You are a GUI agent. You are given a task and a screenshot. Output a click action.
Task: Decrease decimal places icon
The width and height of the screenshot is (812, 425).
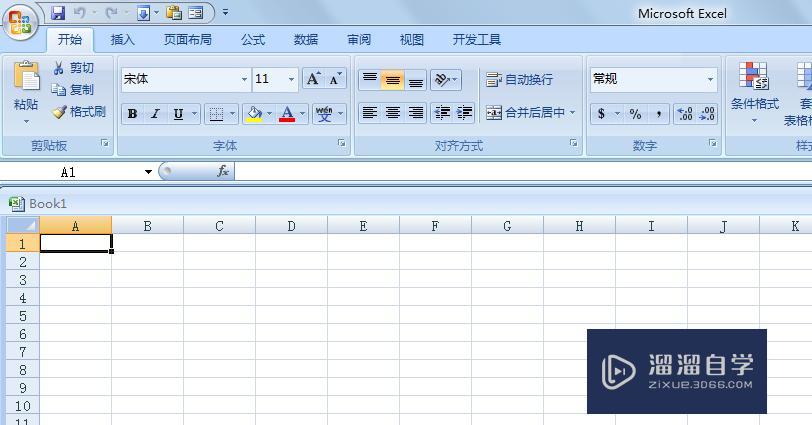(x=707, y=113)
